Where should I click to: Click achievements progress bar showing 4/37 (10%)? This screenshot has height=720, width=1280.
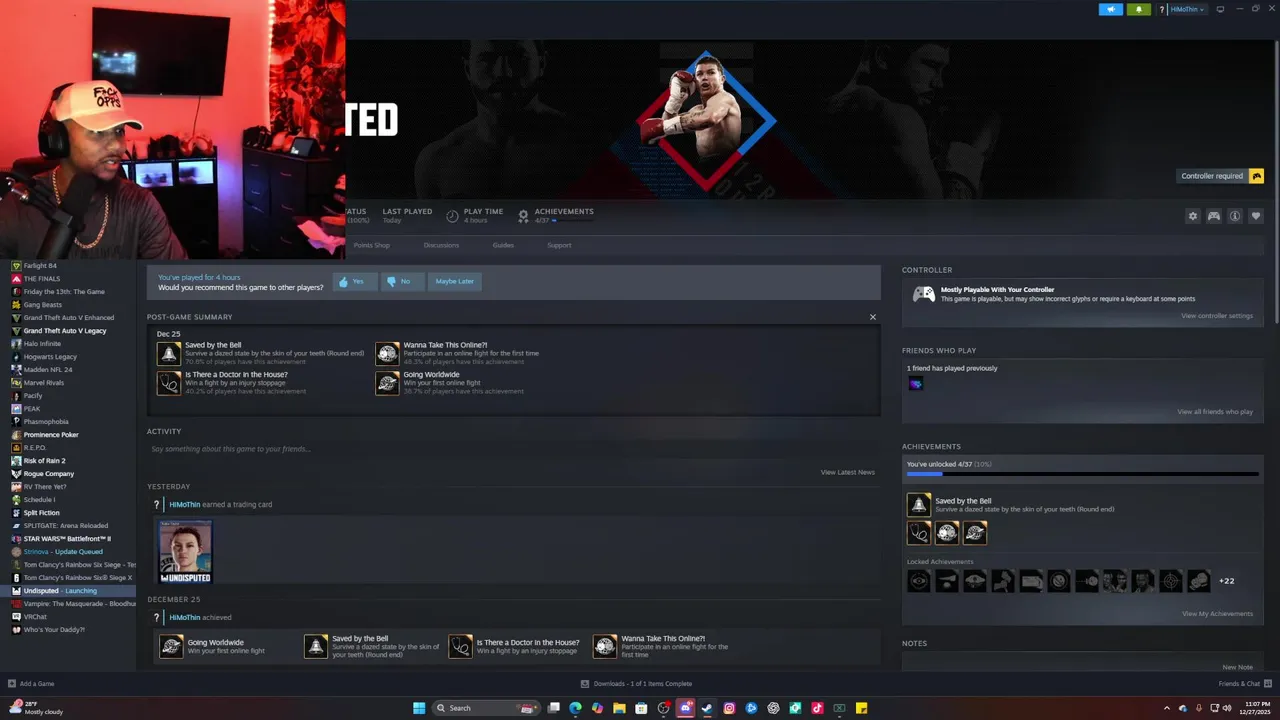1083,474
